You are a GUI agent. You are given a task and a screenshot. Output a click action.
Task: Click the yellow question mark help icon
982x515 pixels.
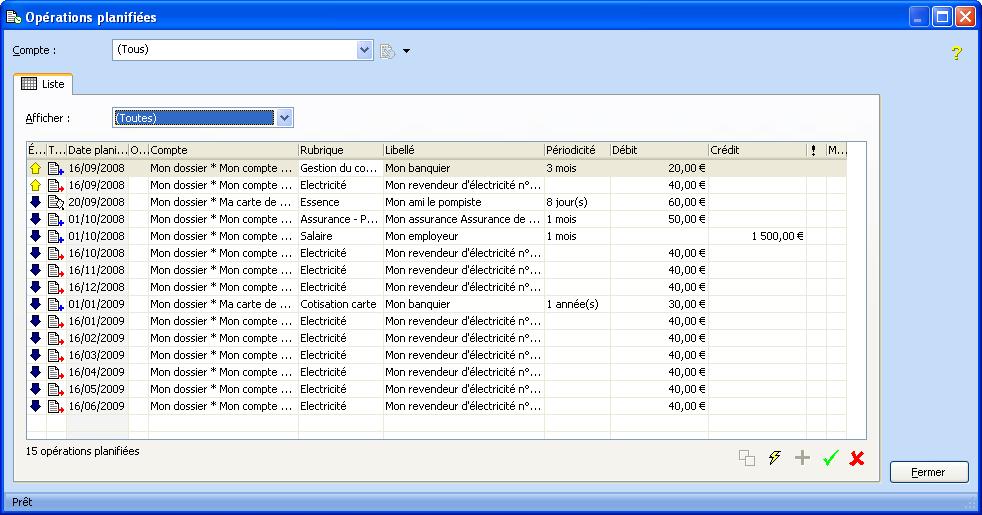[x=956, y=53]
